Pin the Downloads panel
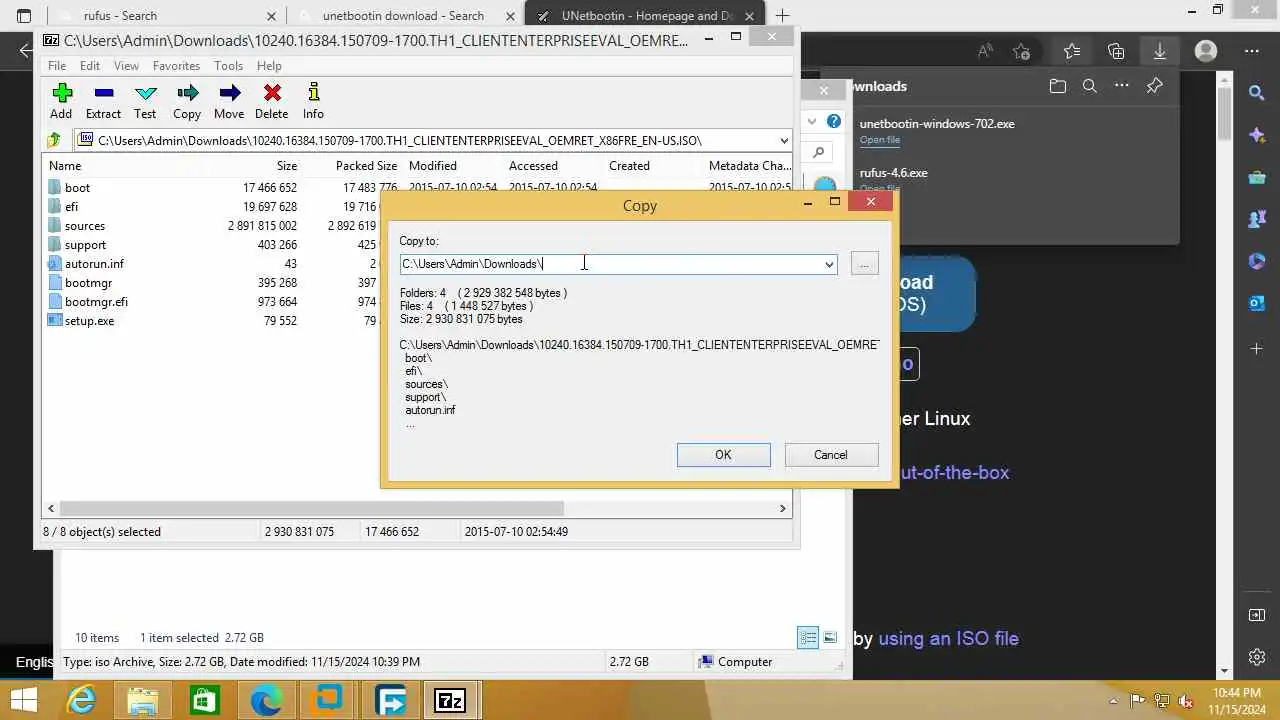The image size is (1280, 720). tap(1155, 86)
